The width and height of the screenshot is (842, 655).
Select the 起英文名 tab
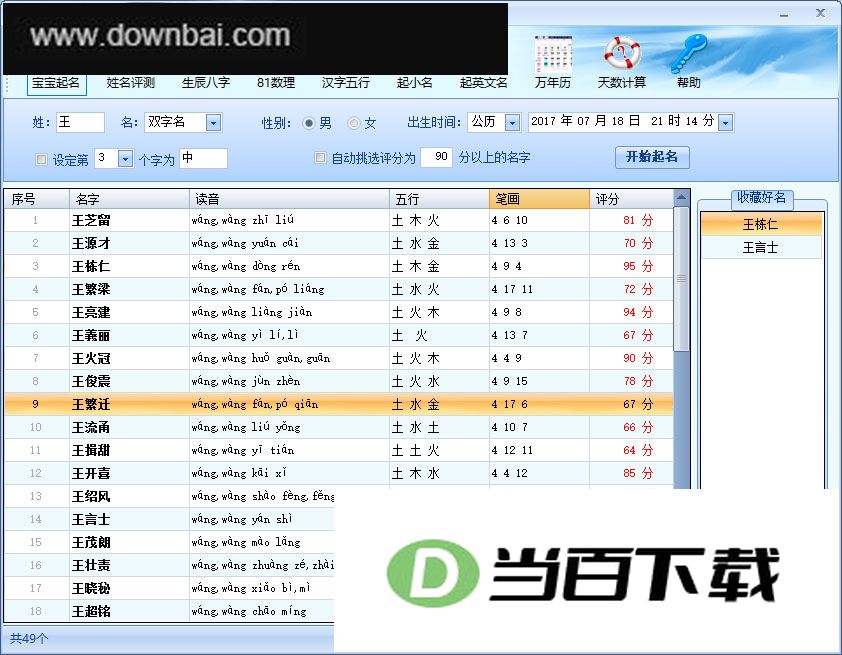point(483,83)
